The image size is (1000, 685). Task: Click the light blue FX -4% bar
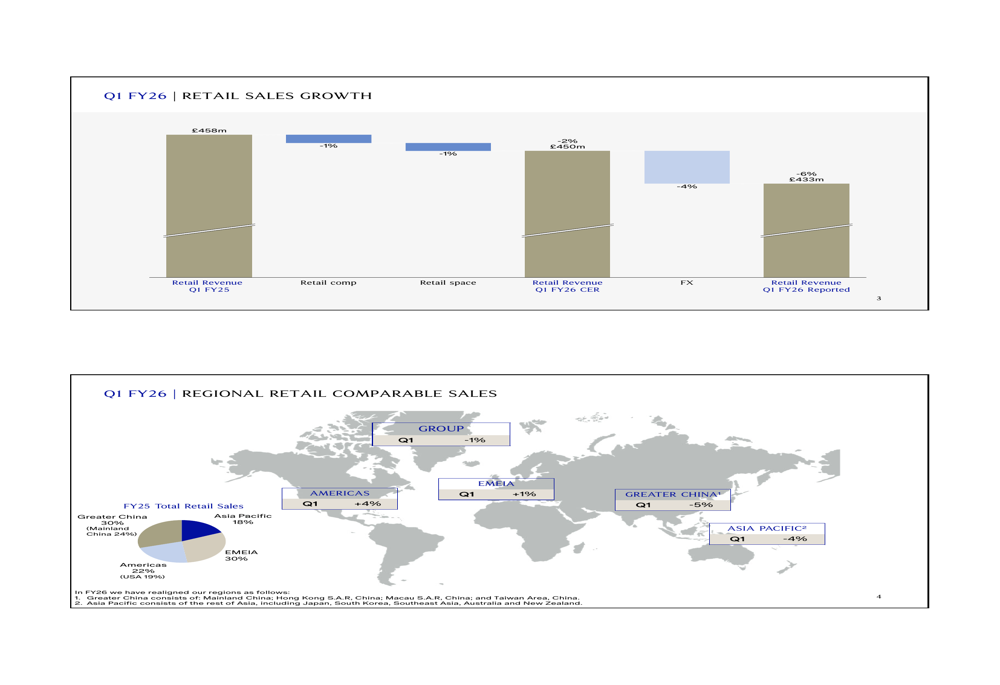[x=686, y=167]
